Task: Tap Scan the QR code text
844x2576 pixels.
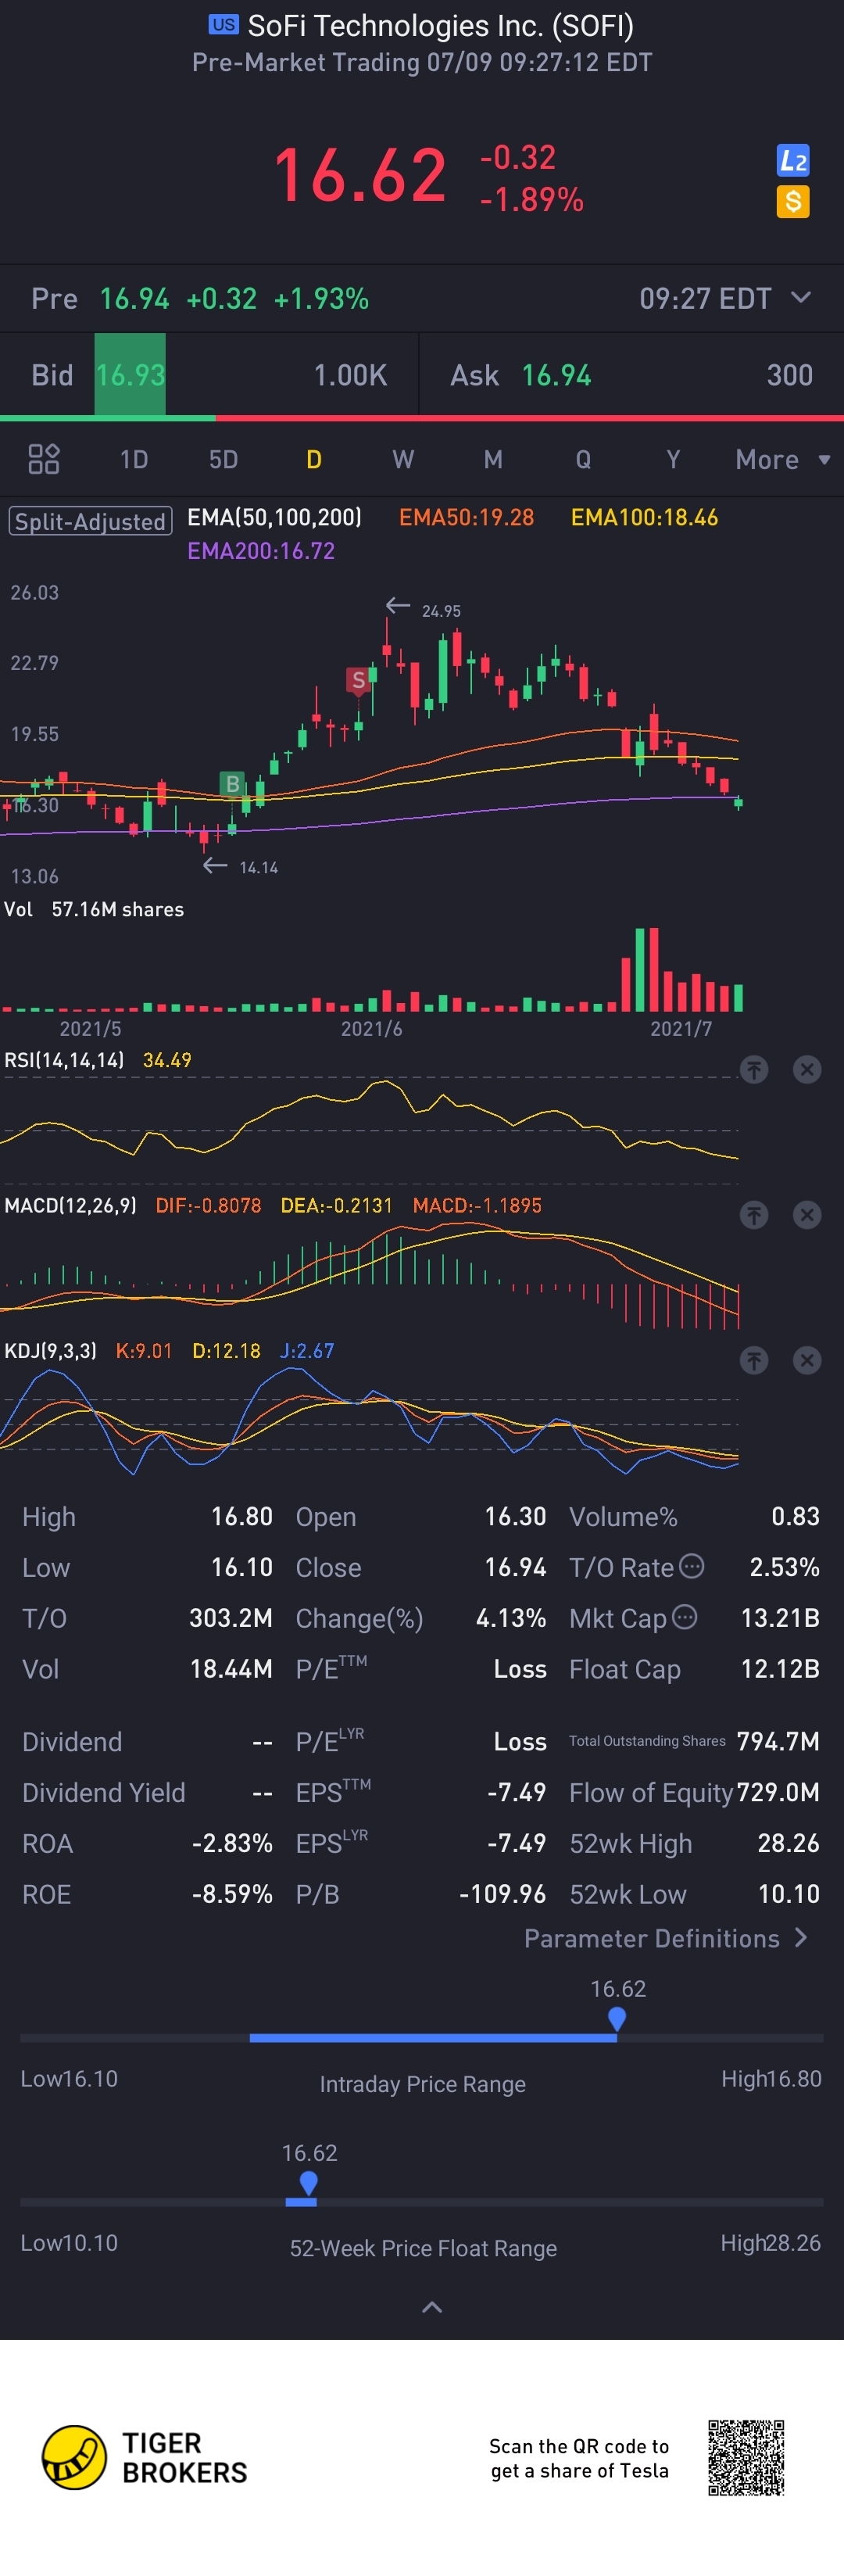Action: pos(579,2458)
